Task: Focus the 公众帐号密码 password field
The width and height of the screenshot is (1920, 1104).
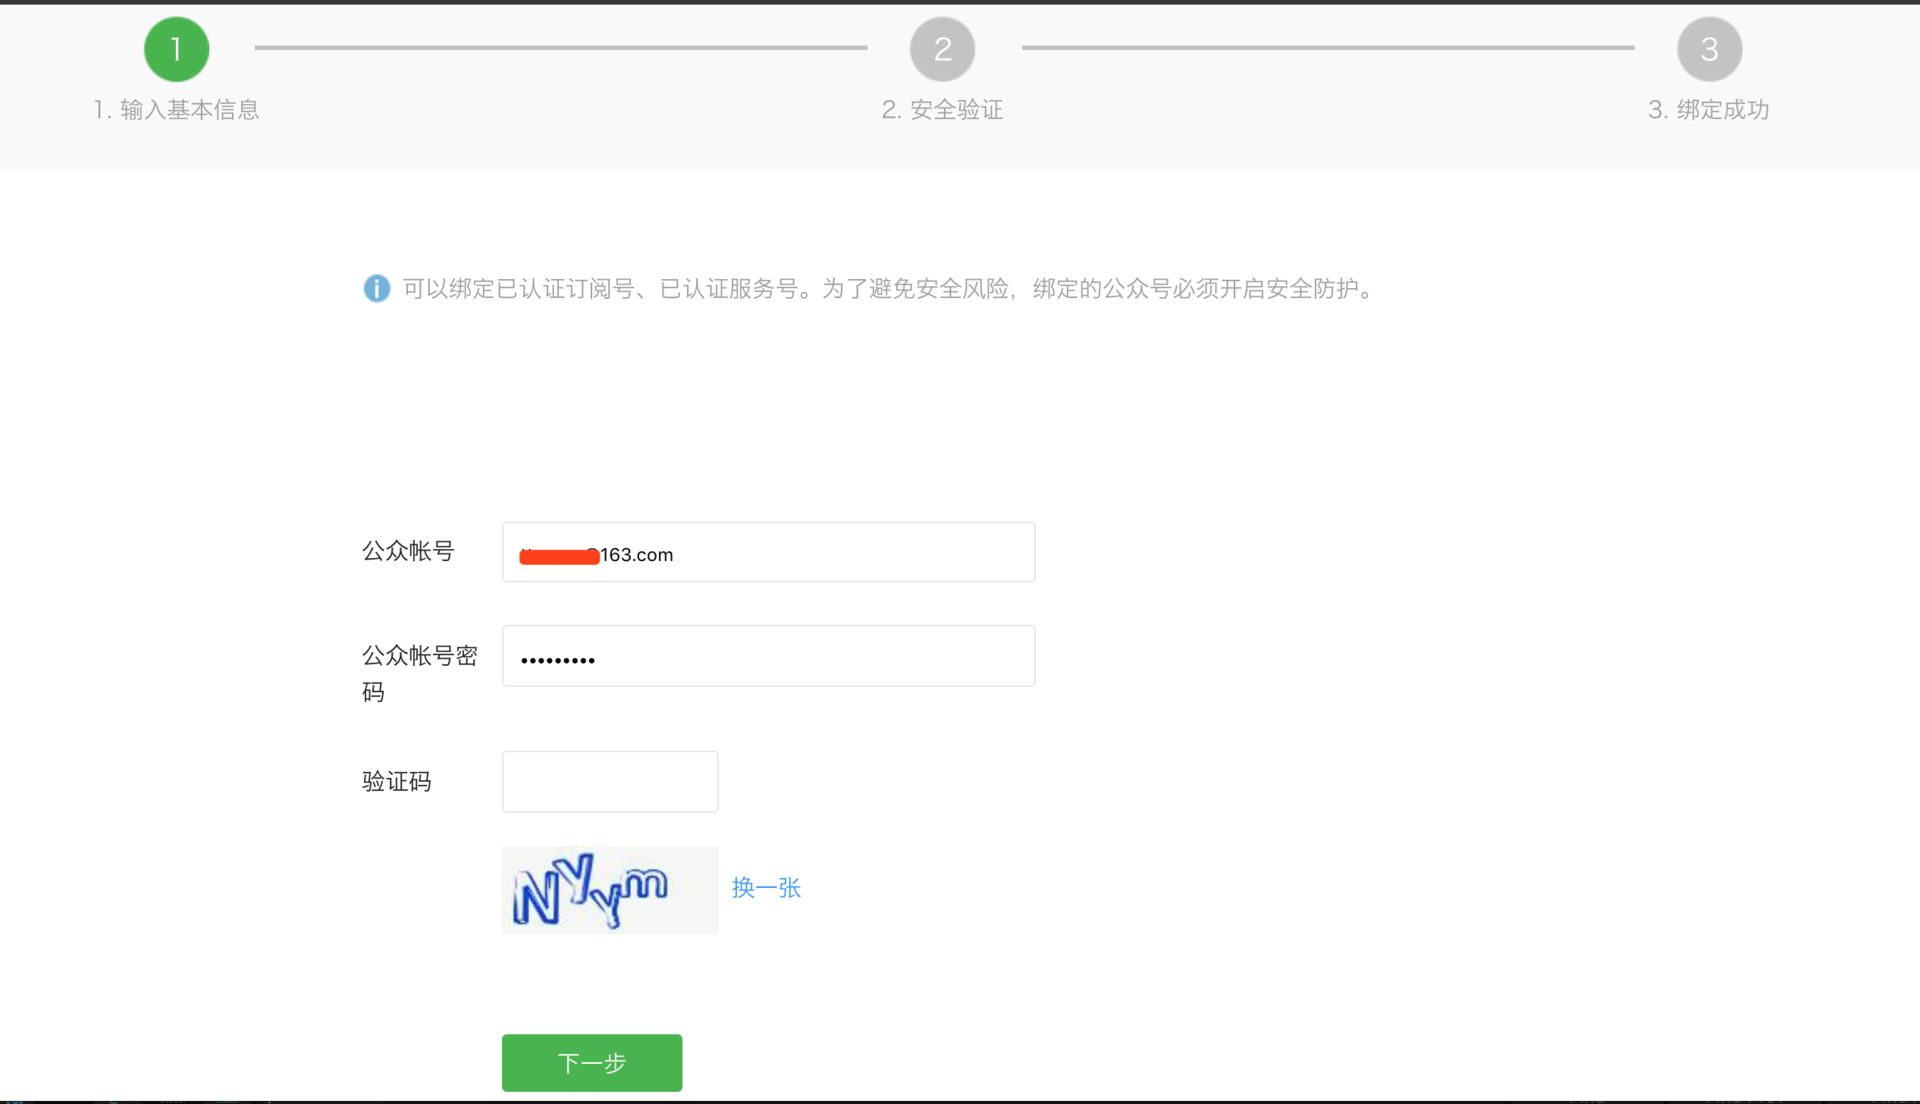Action: [768, 656]
